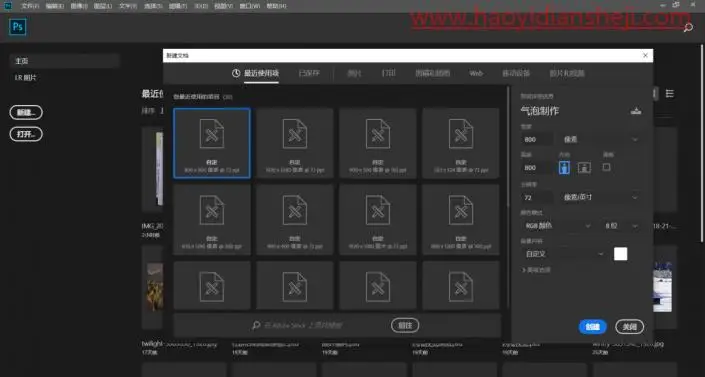Viewport: 705px width, 377px height.
Task: Switch to the 已保存 tab
Action: coord(309,73)
